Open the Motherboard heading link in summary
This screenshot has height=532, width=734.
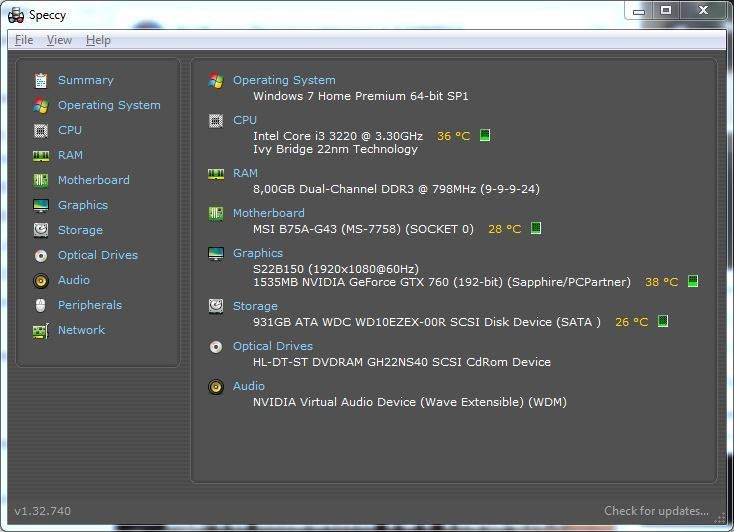(x=269, y=213)
